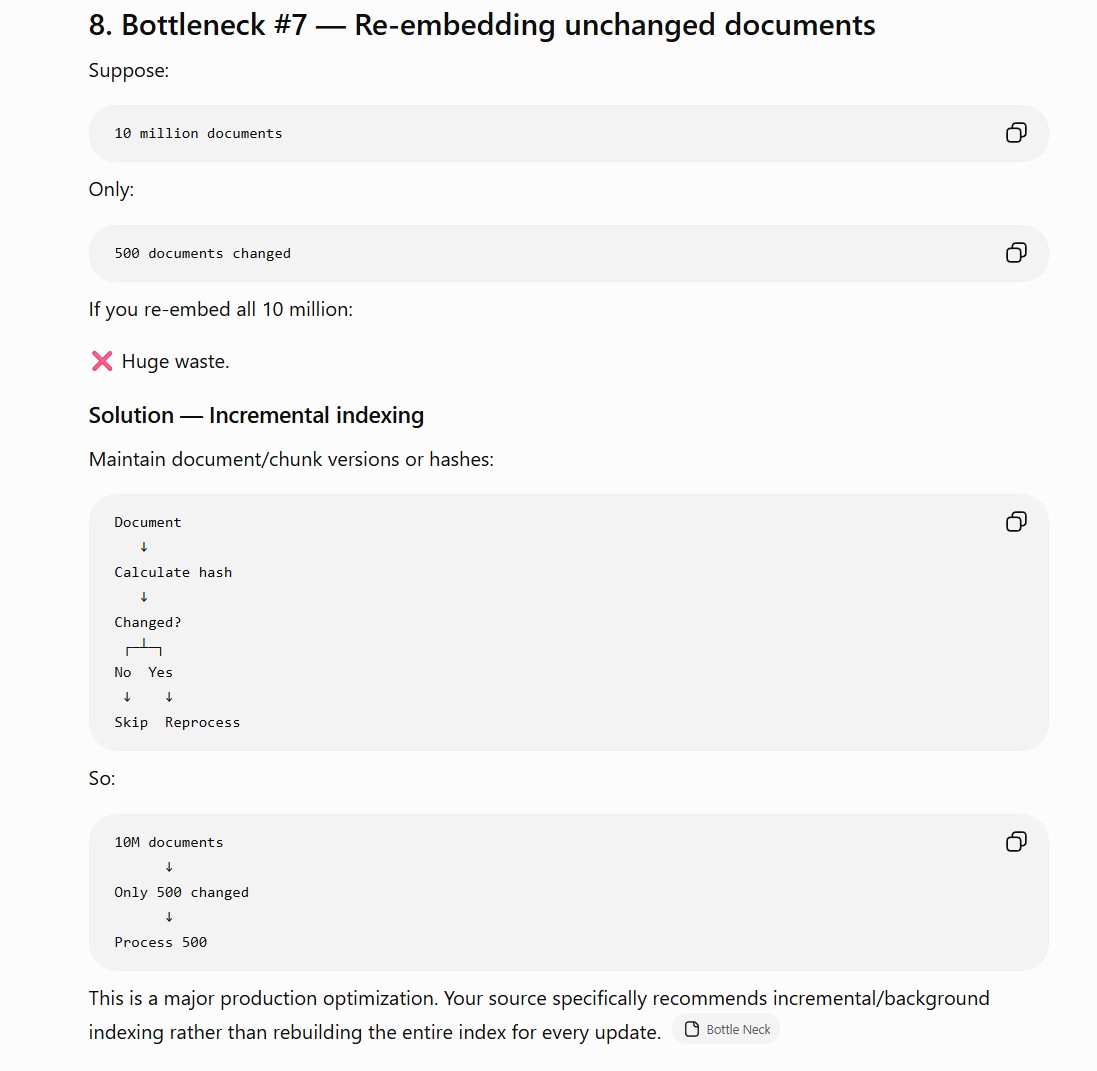Click the "Reprocess" text in the flowchart
This screenshot has width=1097, height=1071.
point(202,723)
